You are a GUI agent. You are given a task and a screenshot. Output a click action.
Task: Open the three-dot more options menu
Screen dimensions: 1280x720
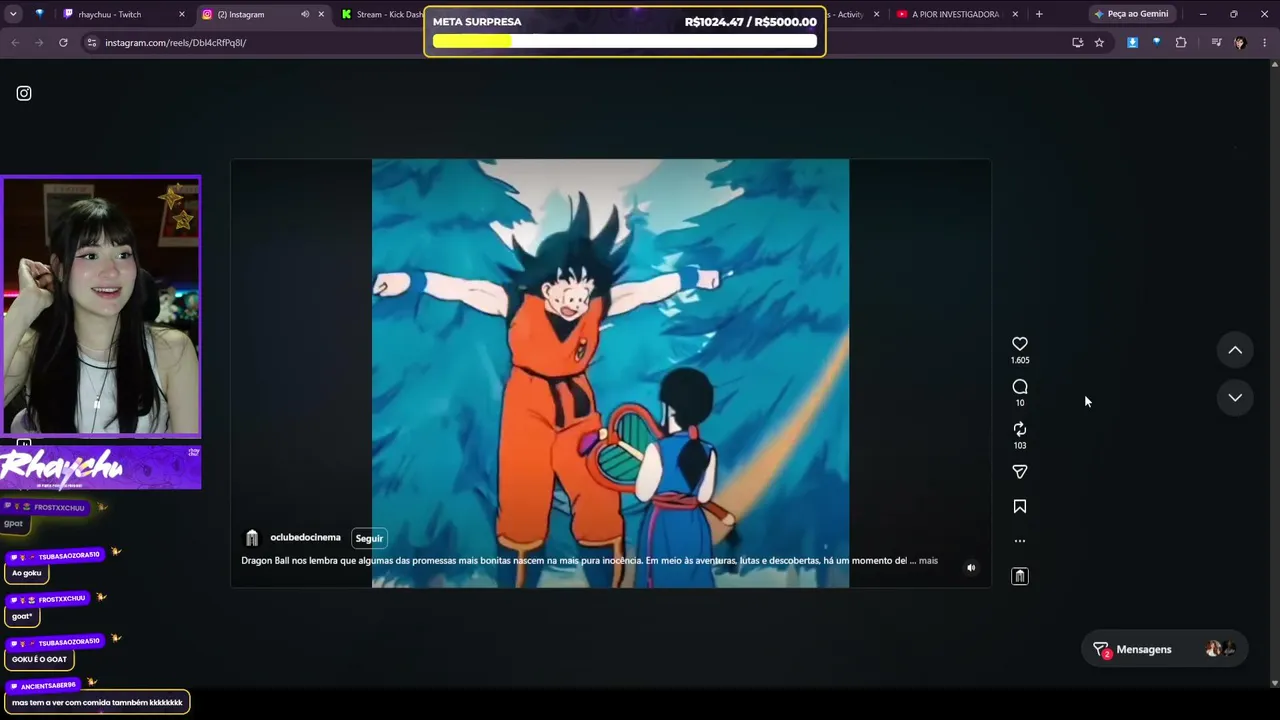point(1020,541)
